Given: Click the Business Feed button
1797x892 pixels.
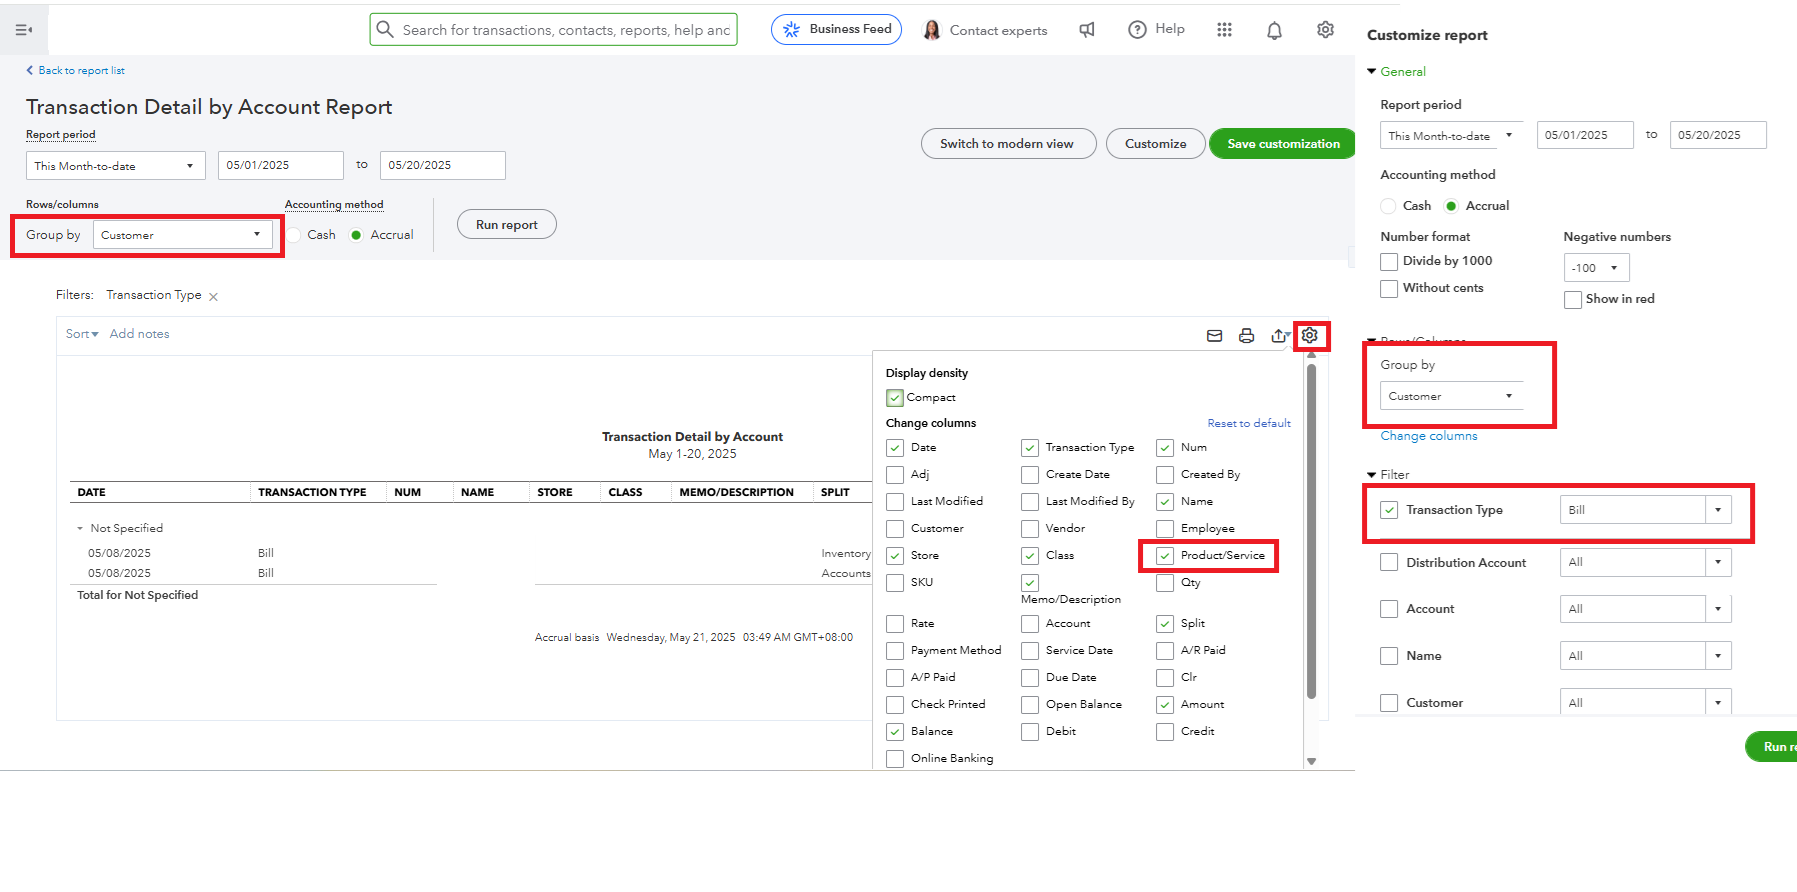Looking at the screenshot, I should pyautogui.click(x=836, y=30).
